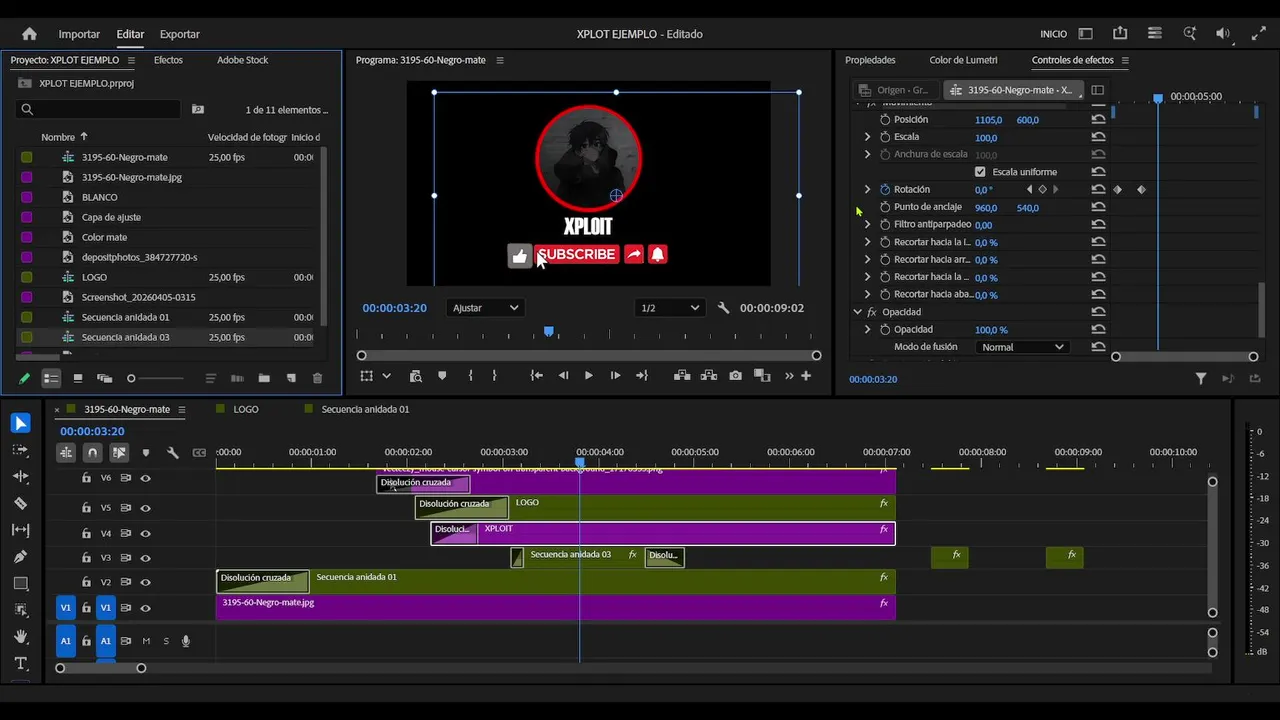Viewport: 1280px width, 720px height.
Task: Open the Modo de fusión Normal dropdown
Action: point(1022,347)
